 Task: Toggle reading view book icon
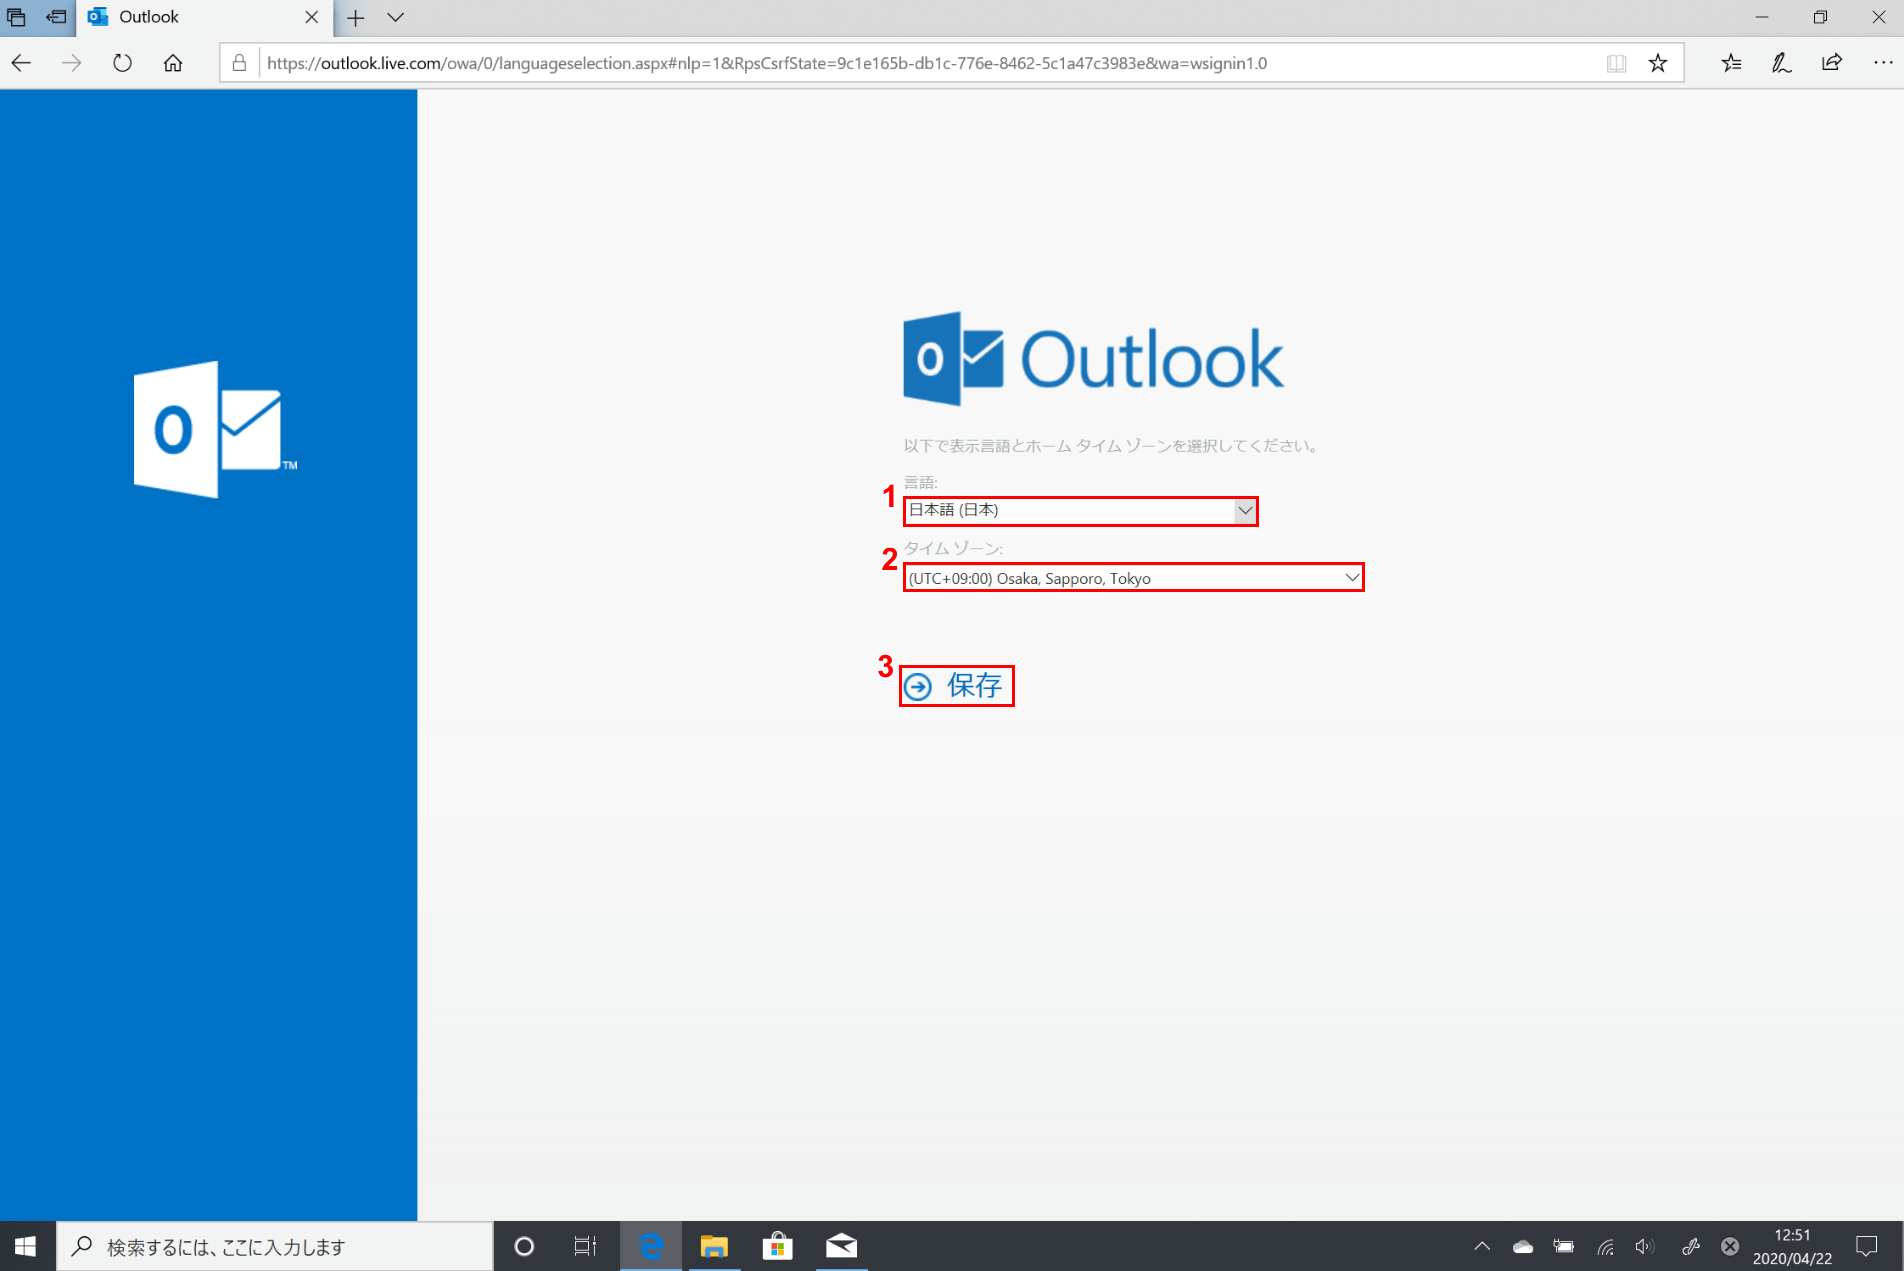[x=1616, y=63]
